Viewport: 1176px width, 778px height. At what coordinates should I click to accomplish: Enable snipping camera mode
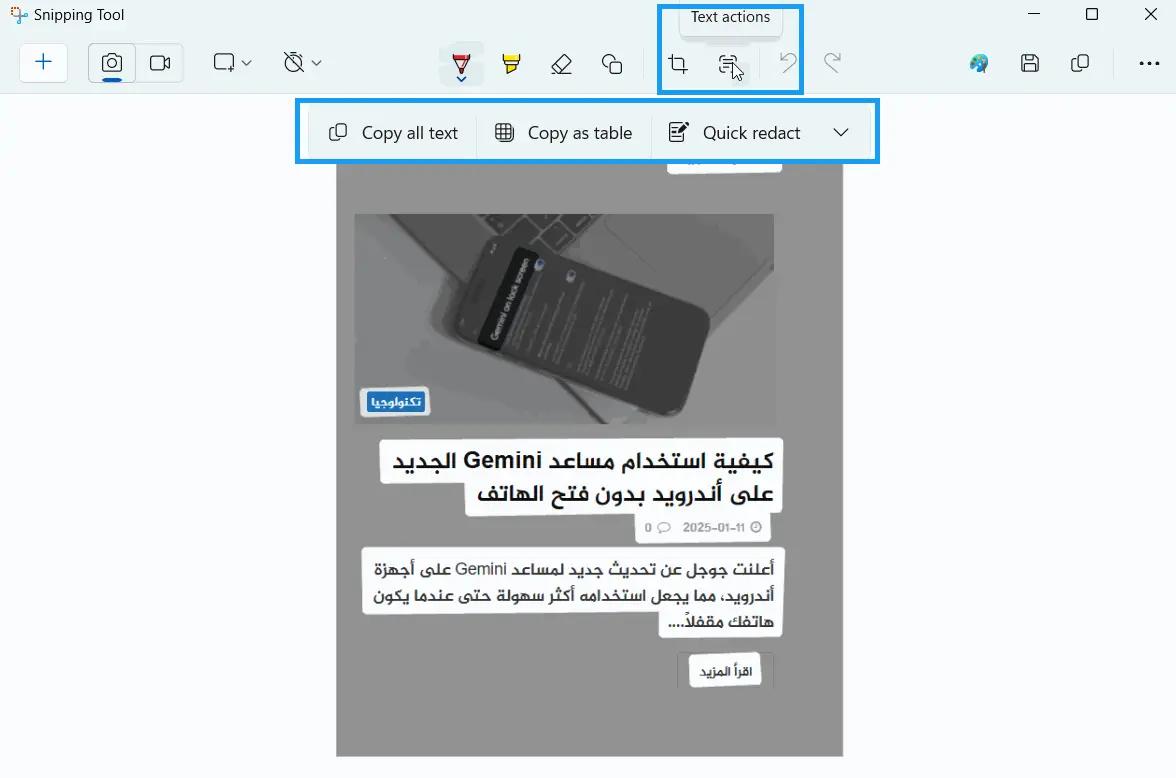(x=111, y=62)
